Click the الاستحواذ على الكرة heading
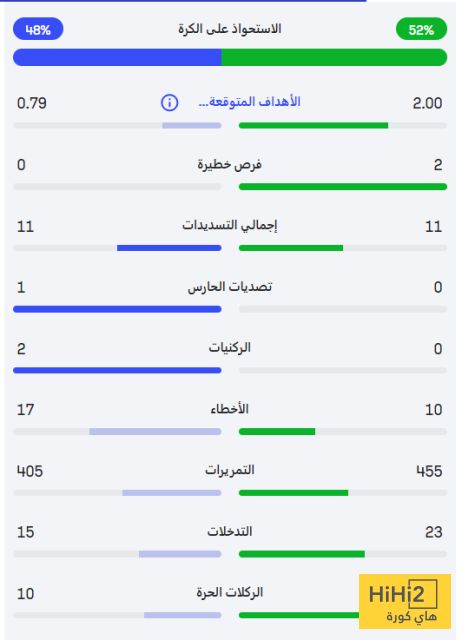The height and width of the screenshot is (640, 462). tap(229, 29)
